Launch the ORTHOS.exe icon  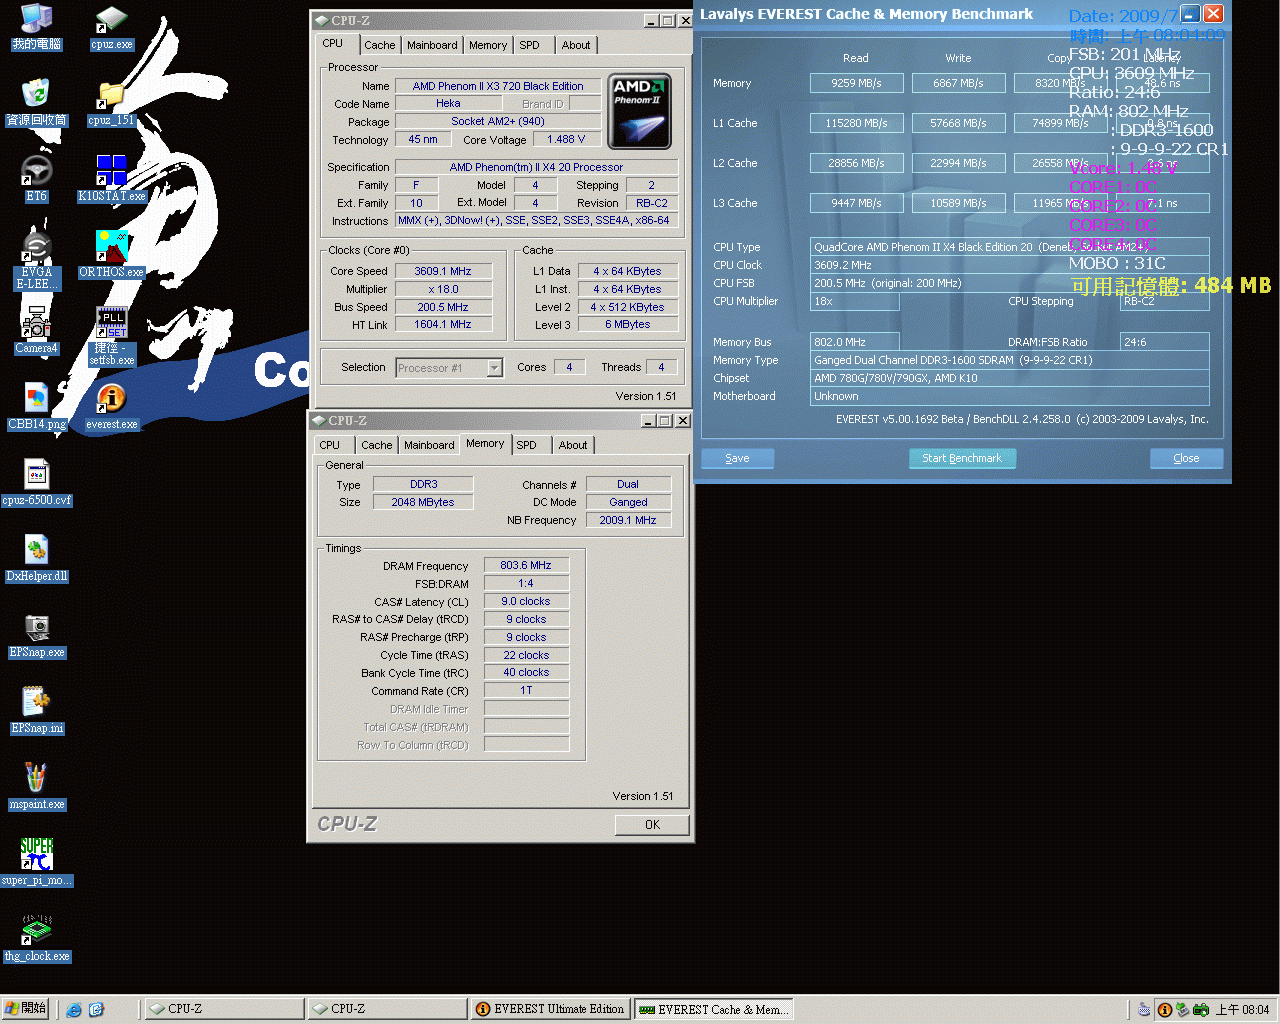point(111,254)
